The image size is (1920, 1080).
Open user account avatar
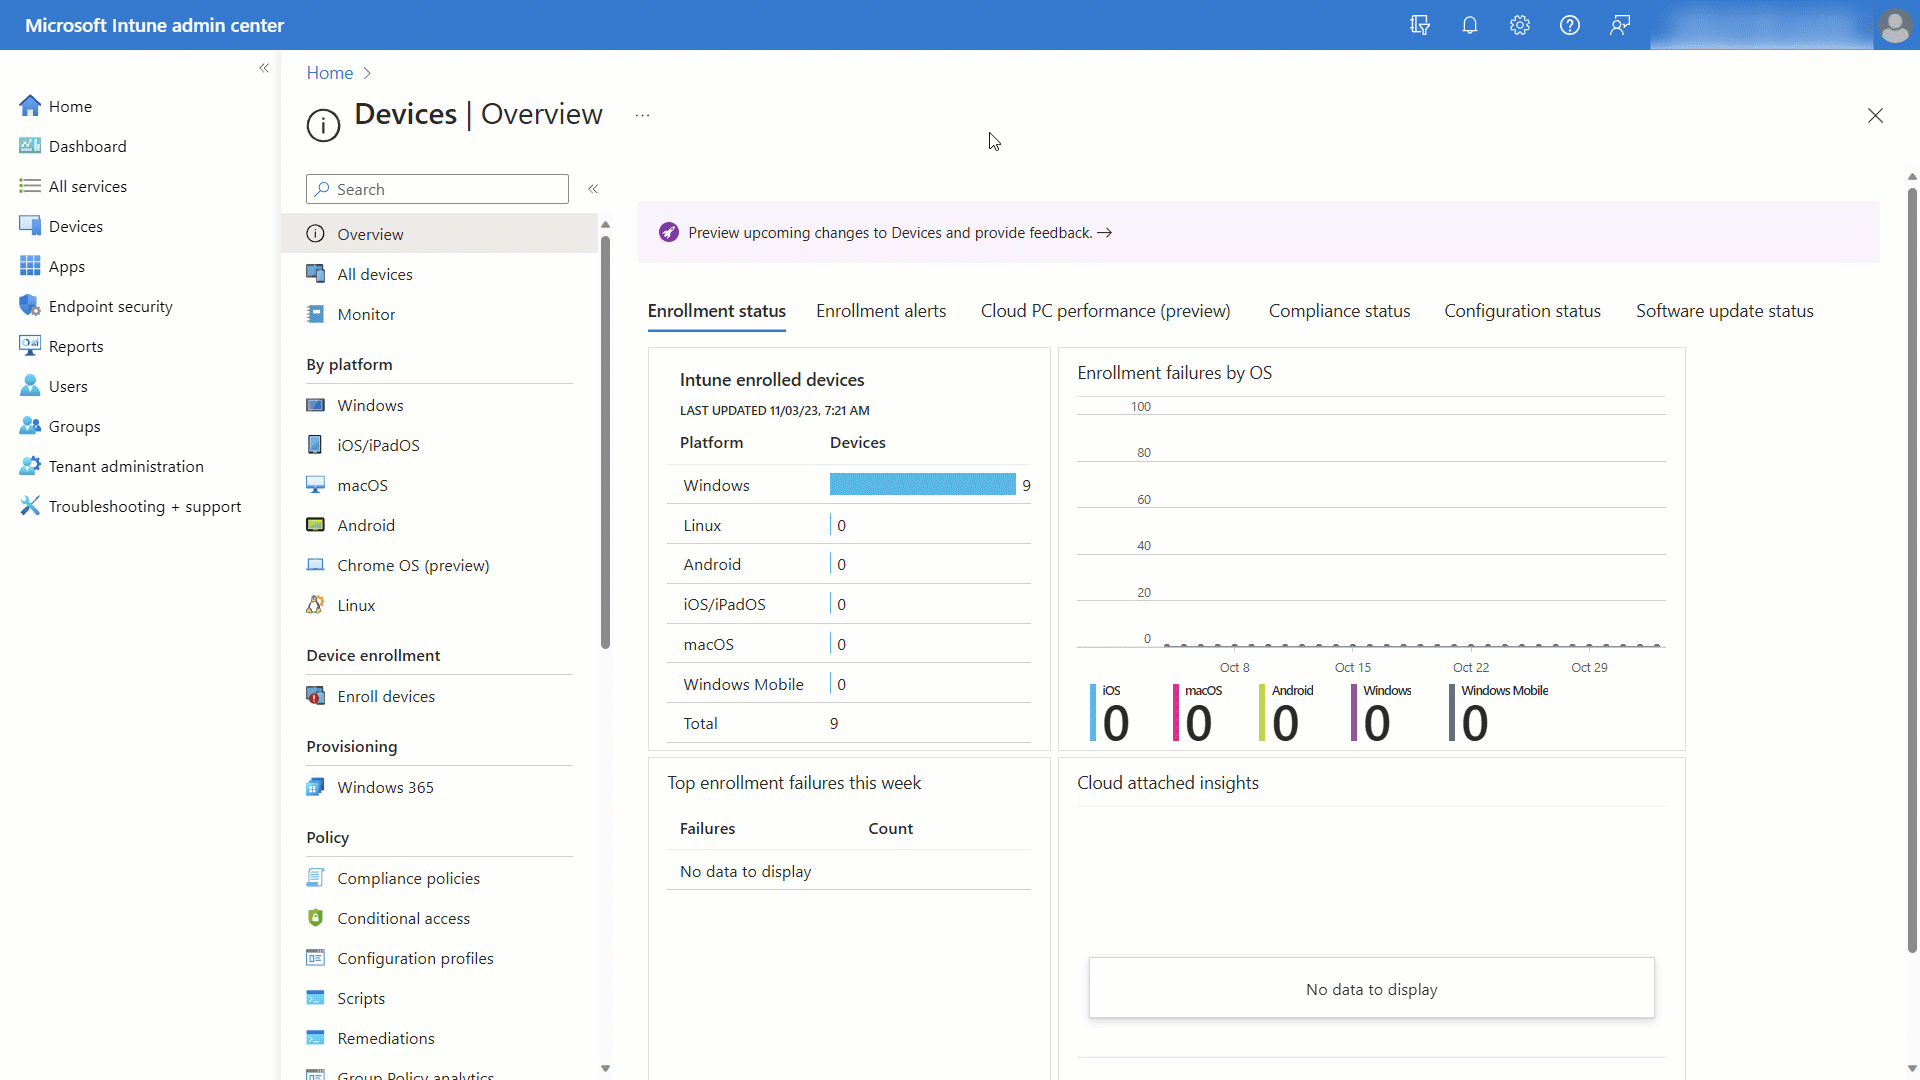[1894, 25]
